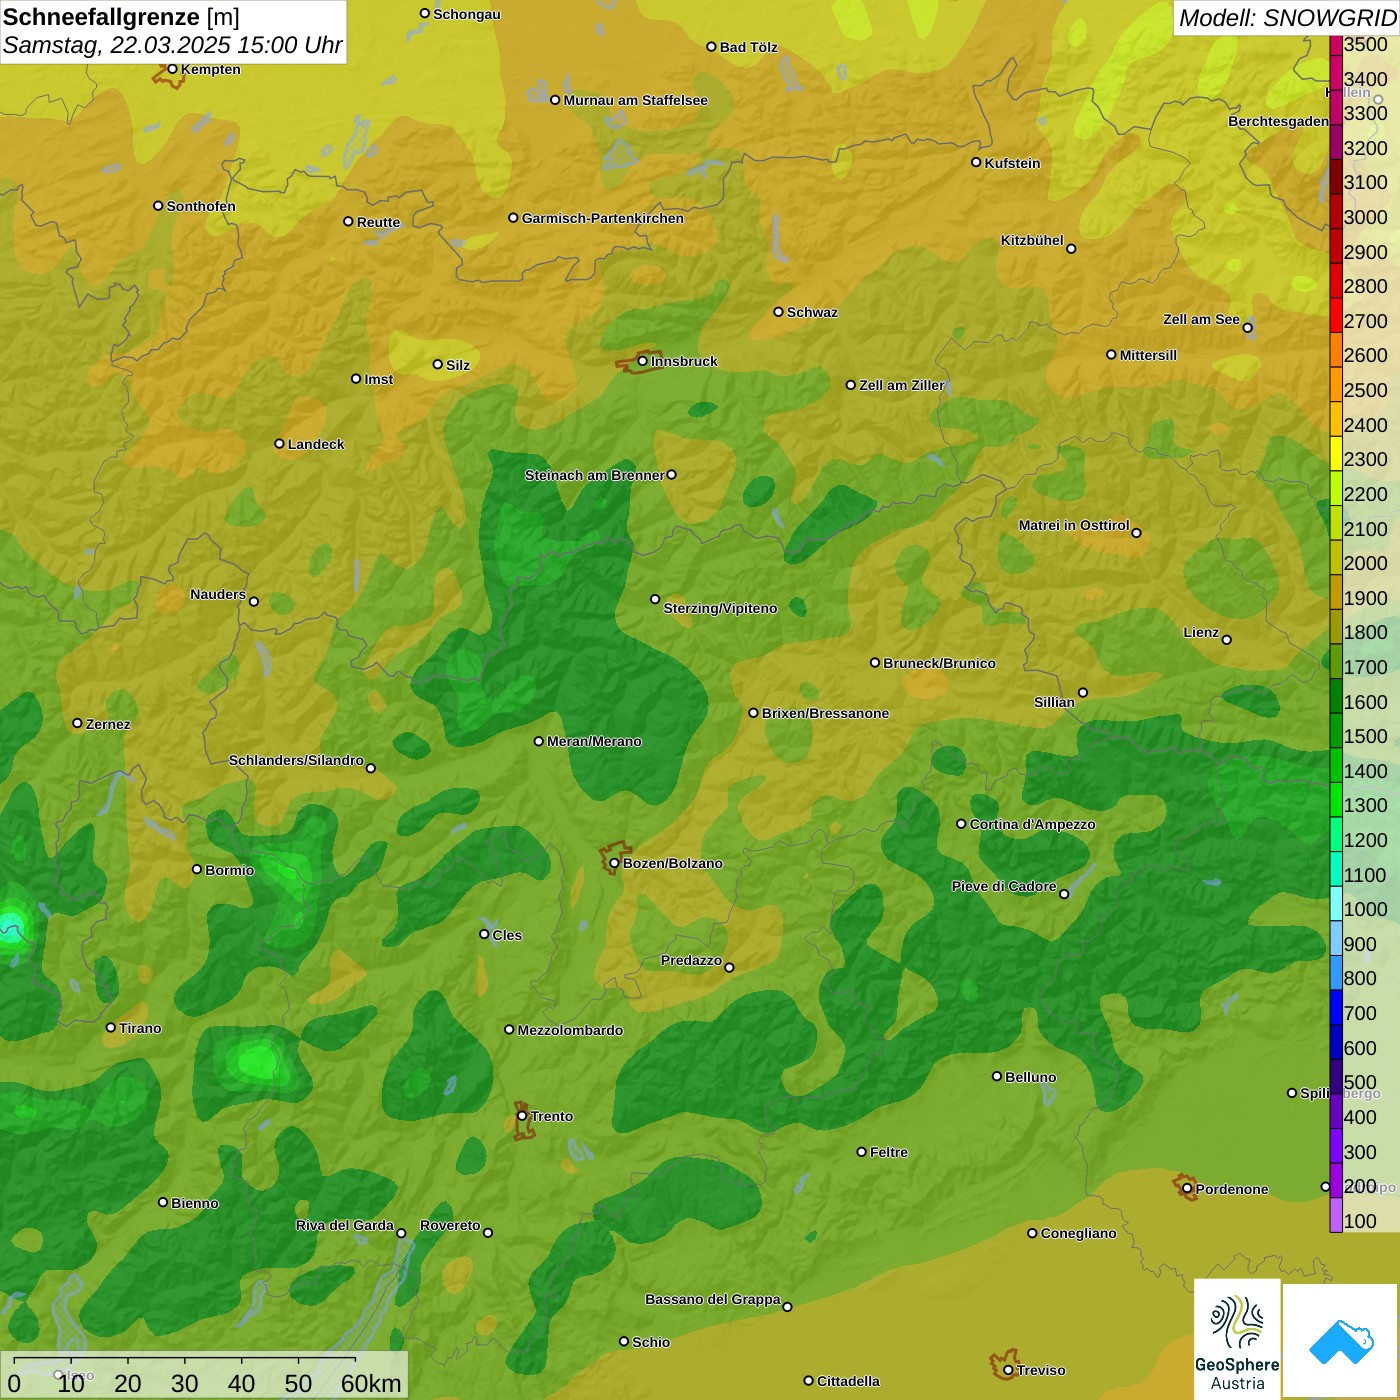1400x1400 pixels.
Task: Click the 'Bruneck/Brunico' label
Action: pos(939,663)
